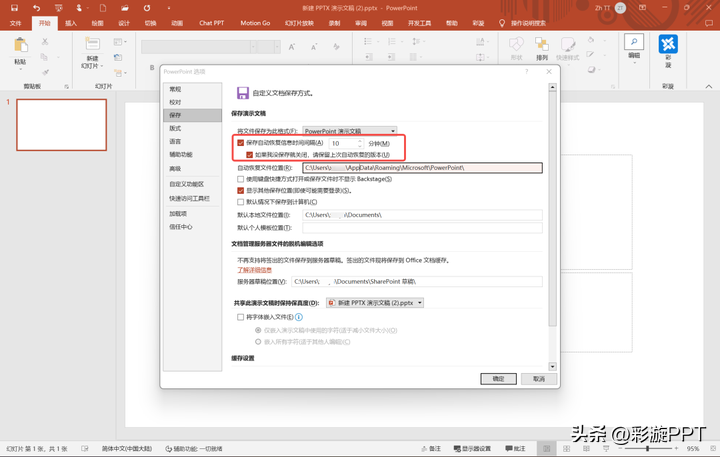
Task: Enable the embed fonts in file checkbox
Action: tap(240, 317)
